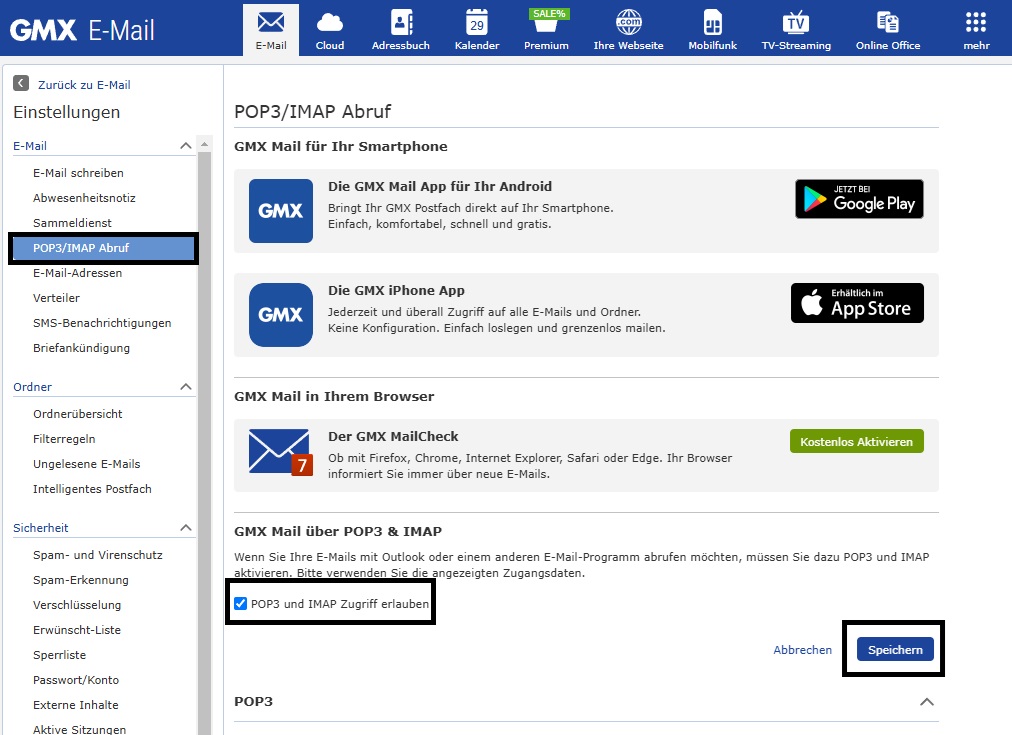1012x735 pixels.
Task: Select E-Mail-Adressen in settings menu
Action: (x=77, y=273)
